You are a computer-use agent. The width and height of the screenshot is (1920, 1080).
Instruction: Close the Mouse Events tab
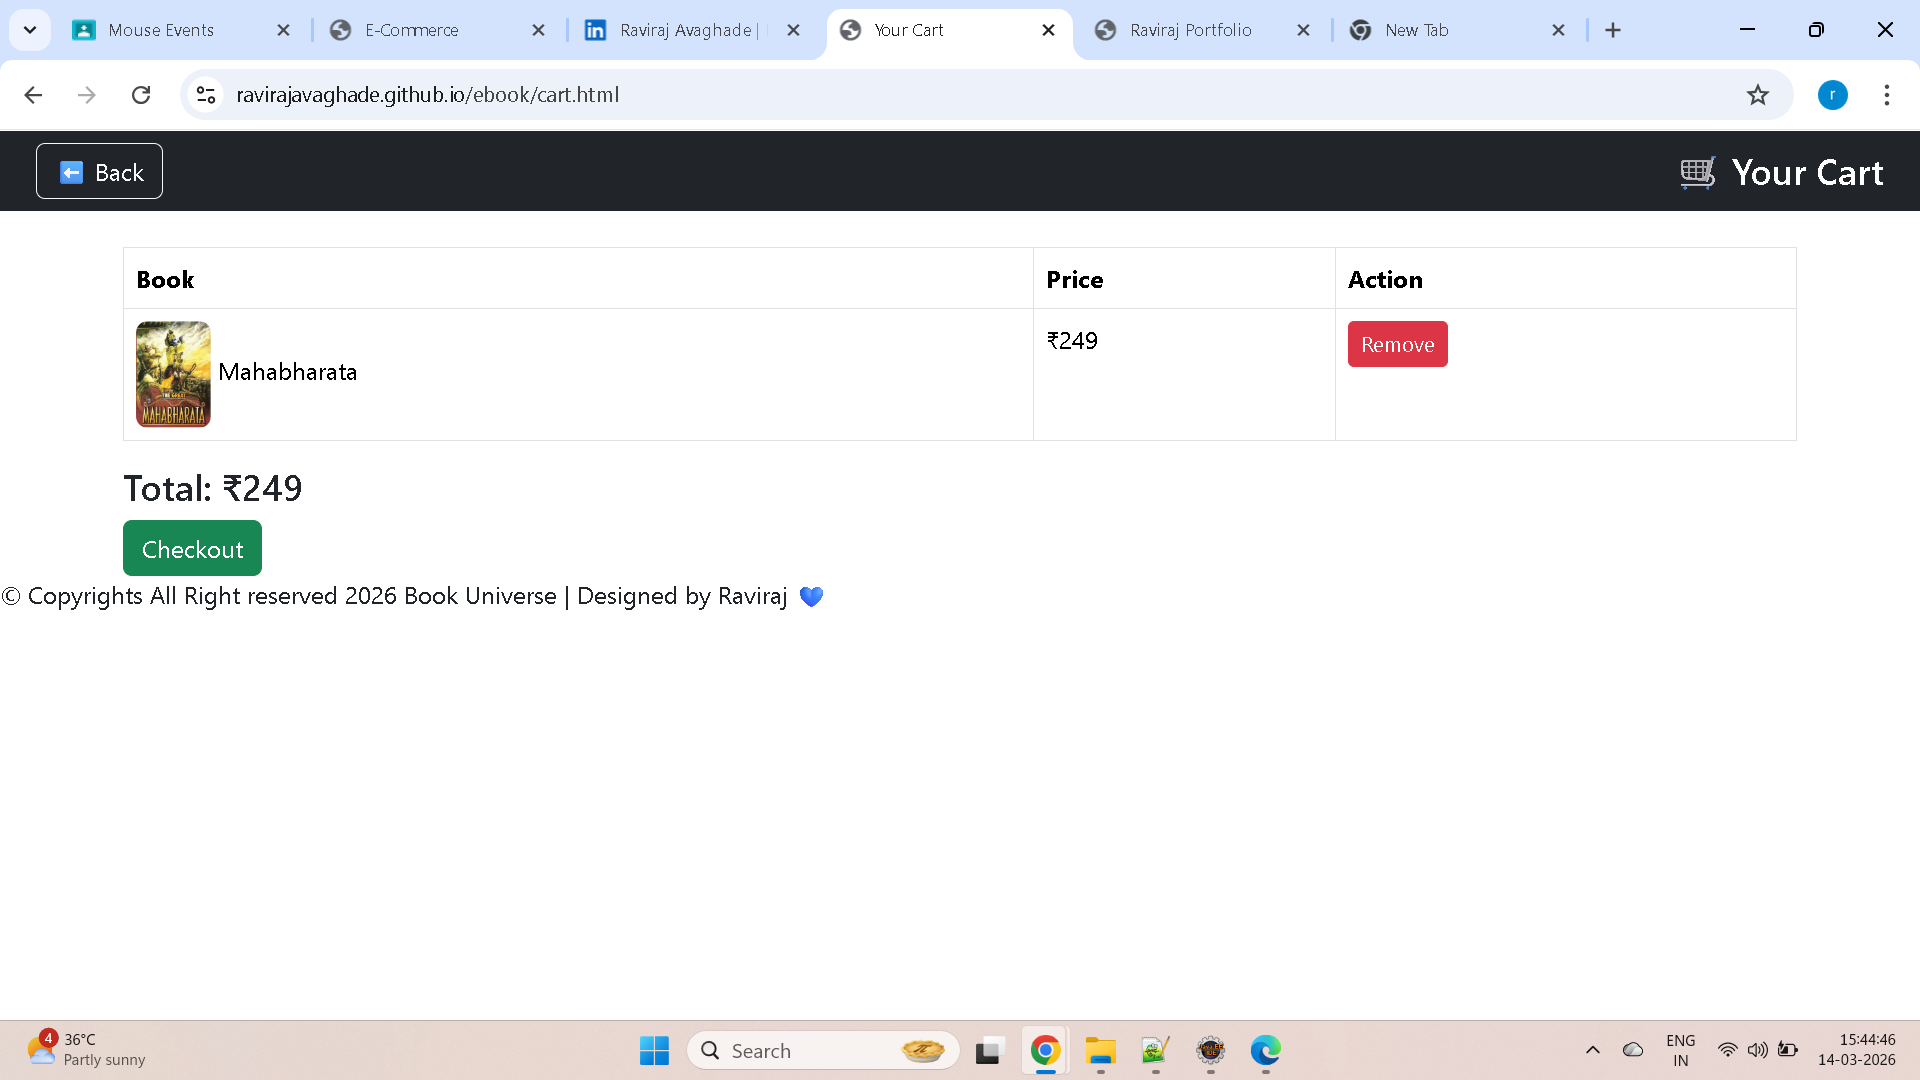[283, 30]
